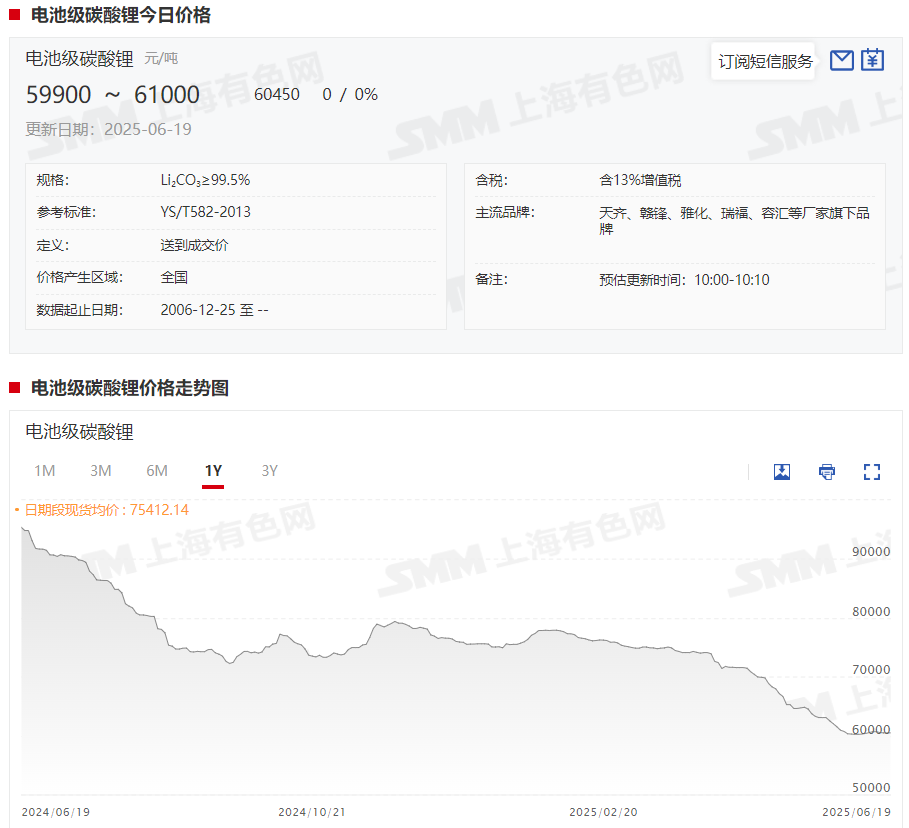
Task: Click the x-axis date 2025/02/20
Action: tap(603, 812)
